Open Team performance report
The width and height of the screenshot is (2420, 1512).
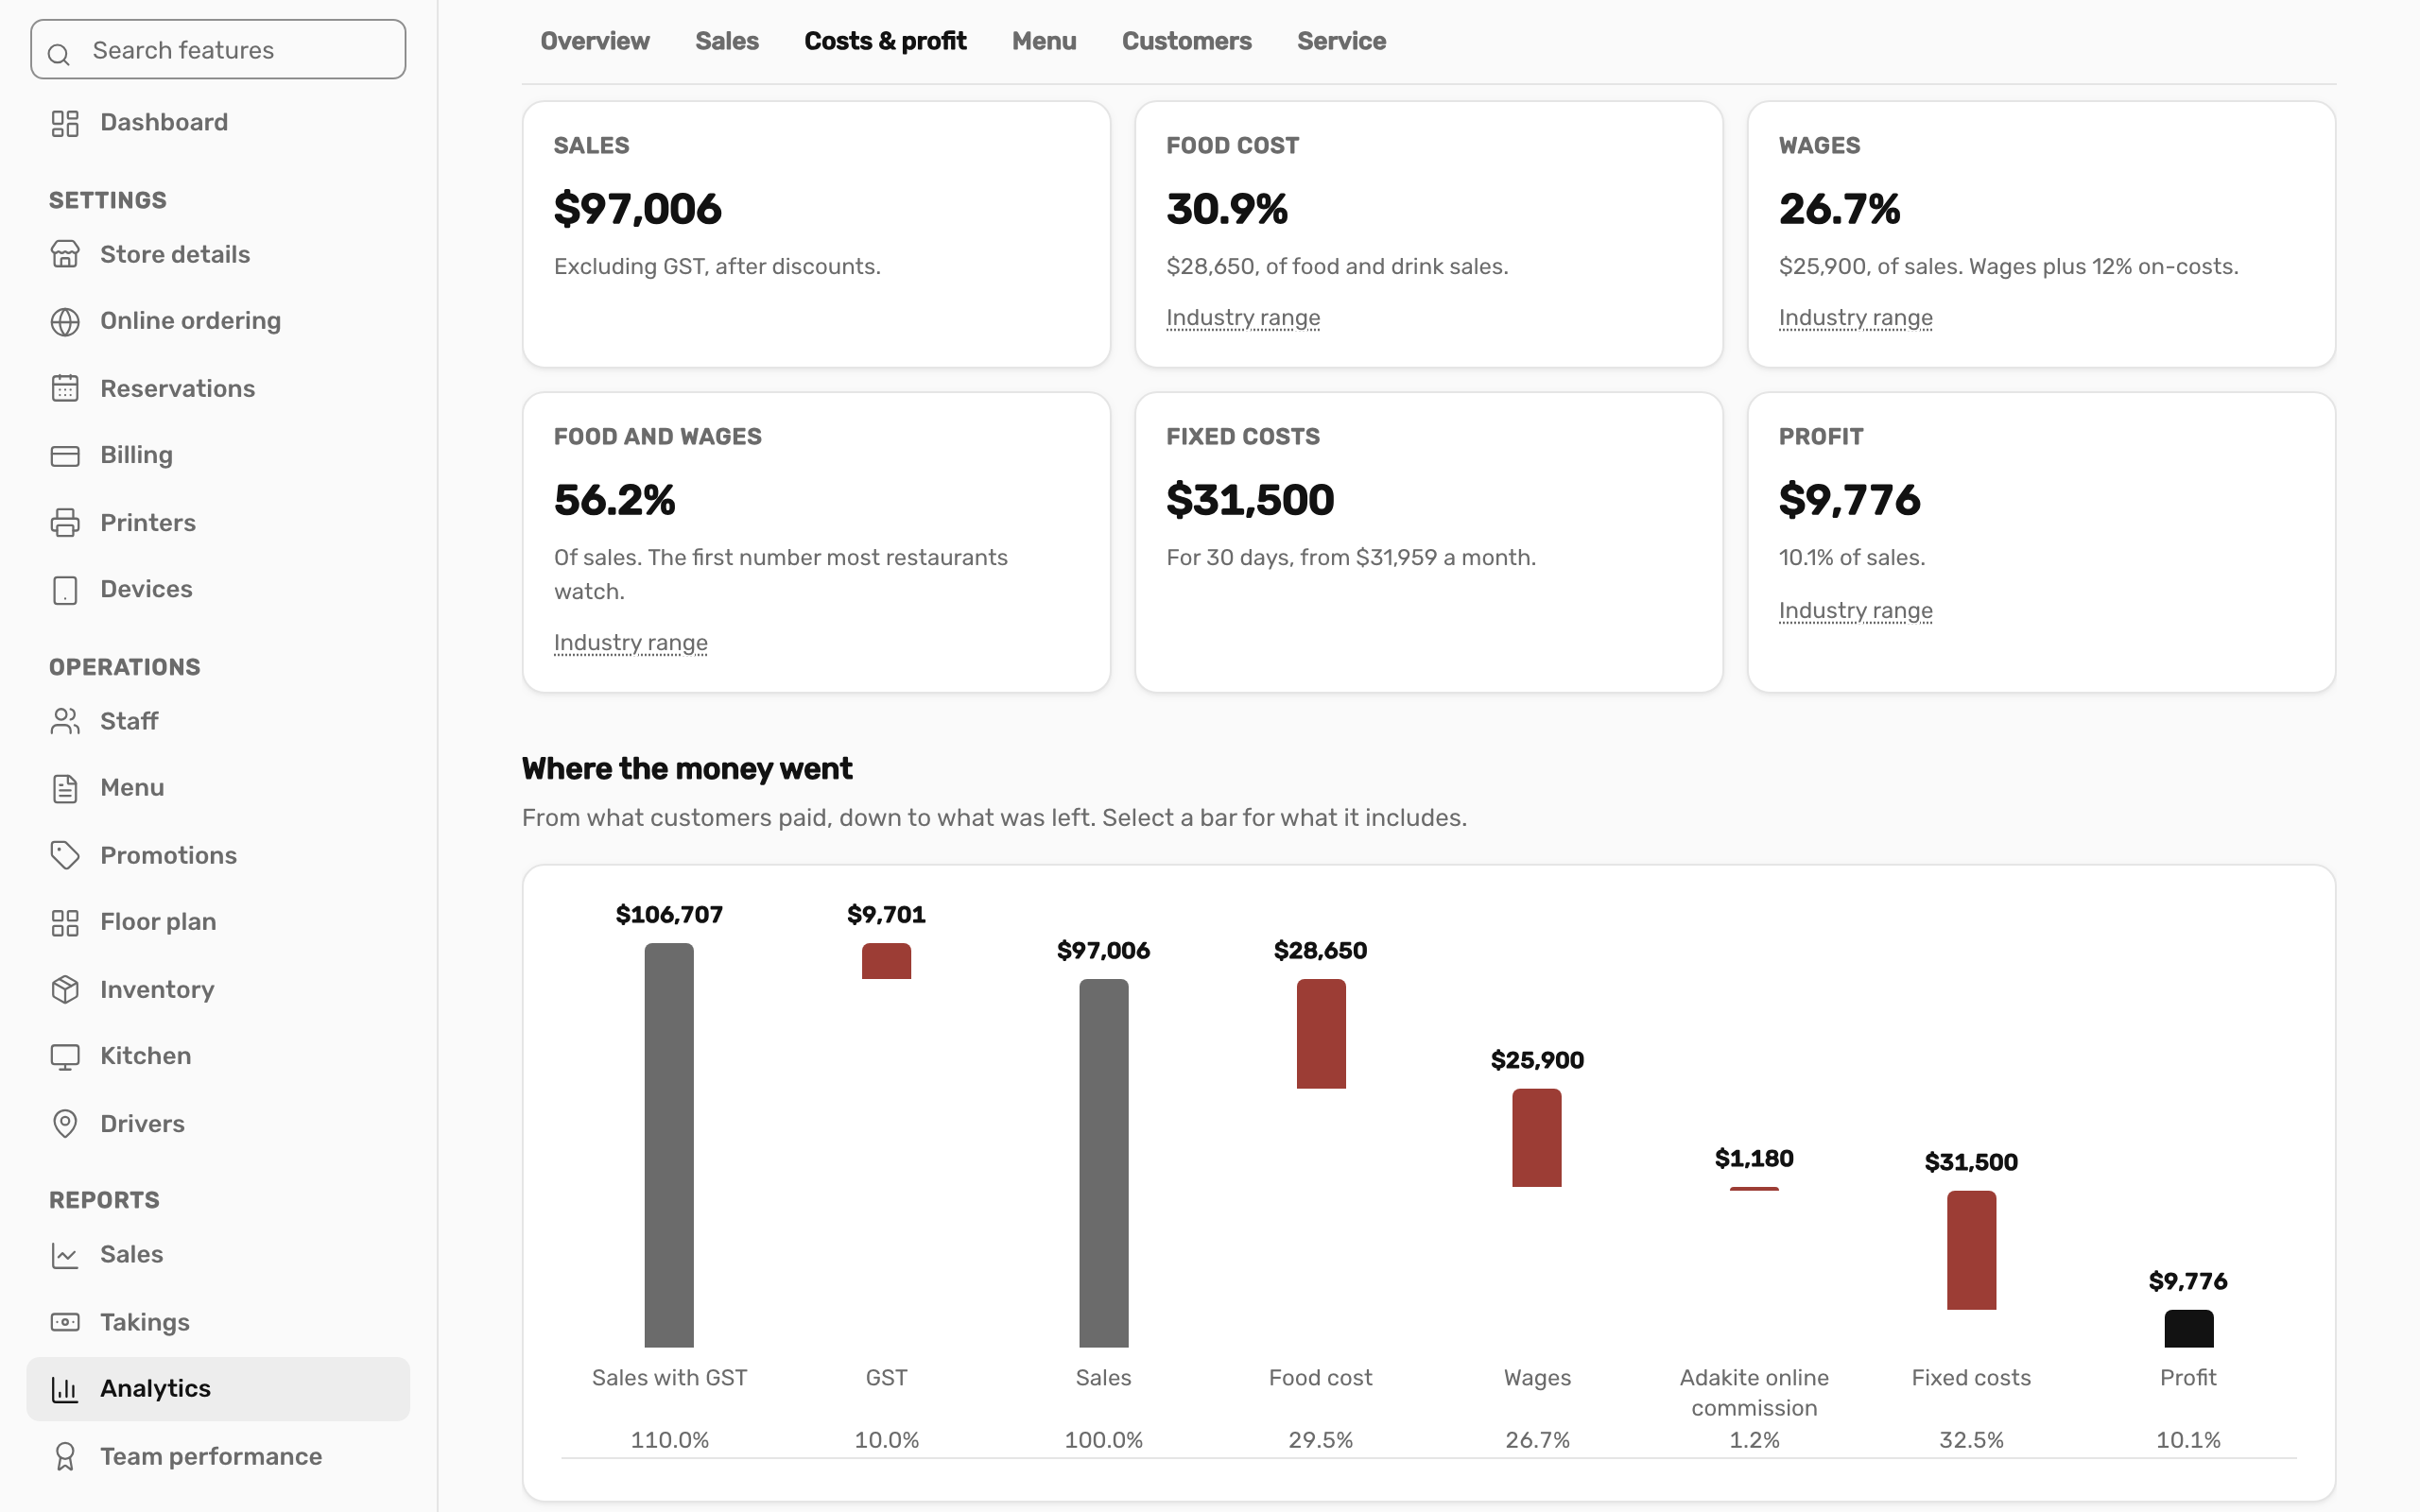coord(218,1456)
